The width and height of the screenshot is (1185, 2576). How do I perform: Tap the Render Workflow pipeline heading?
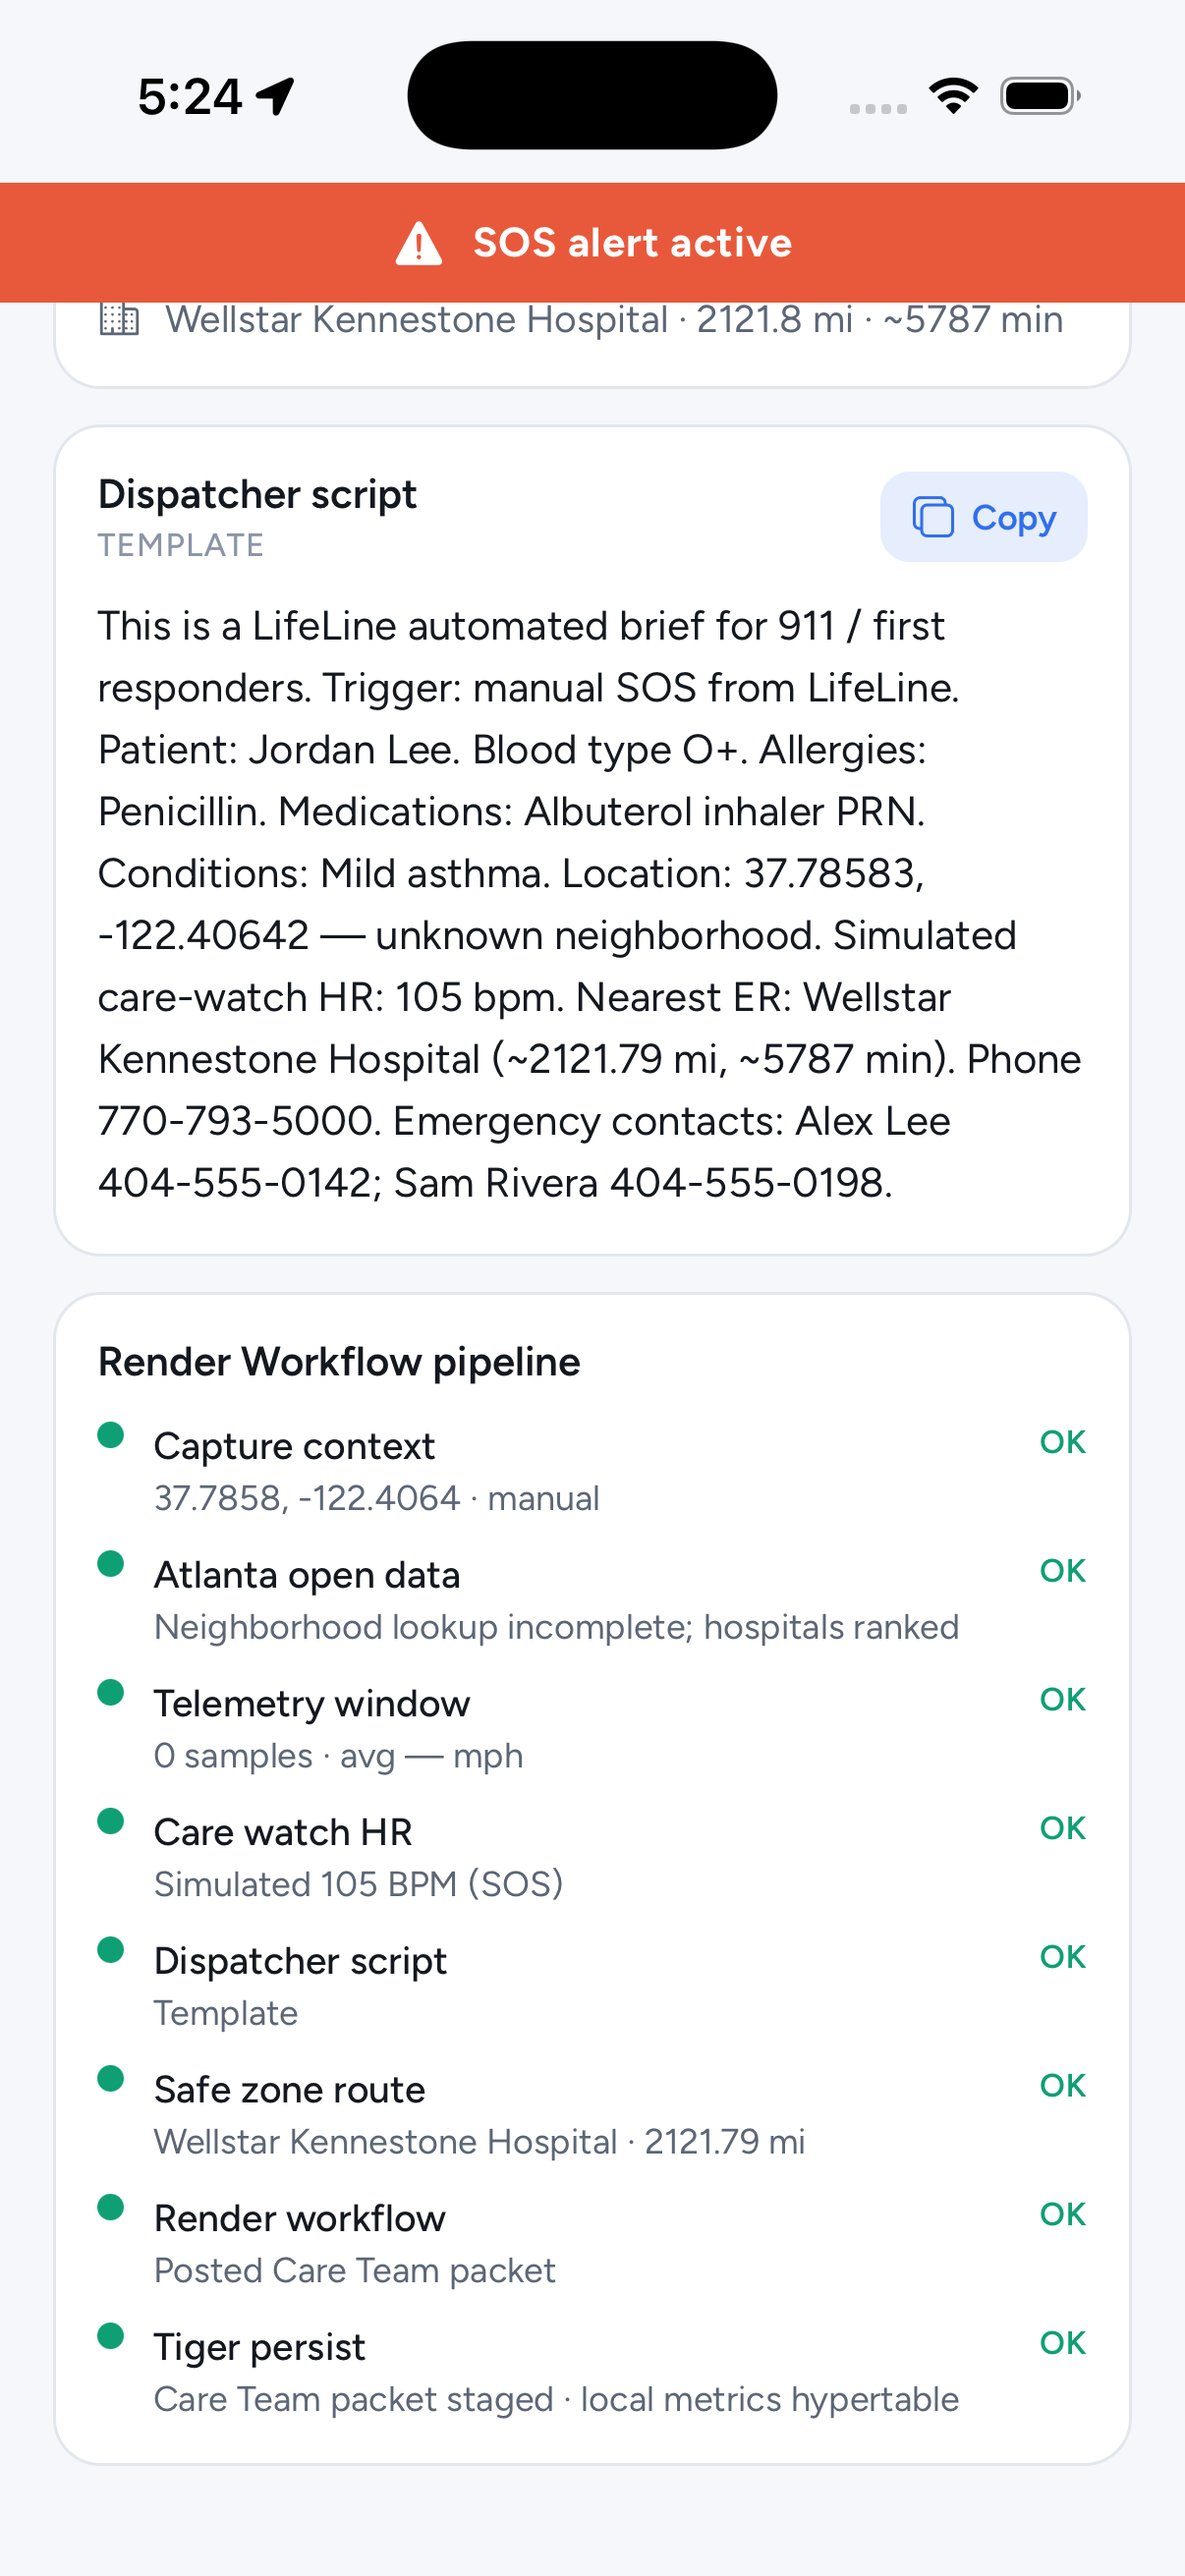(339, 1362)
